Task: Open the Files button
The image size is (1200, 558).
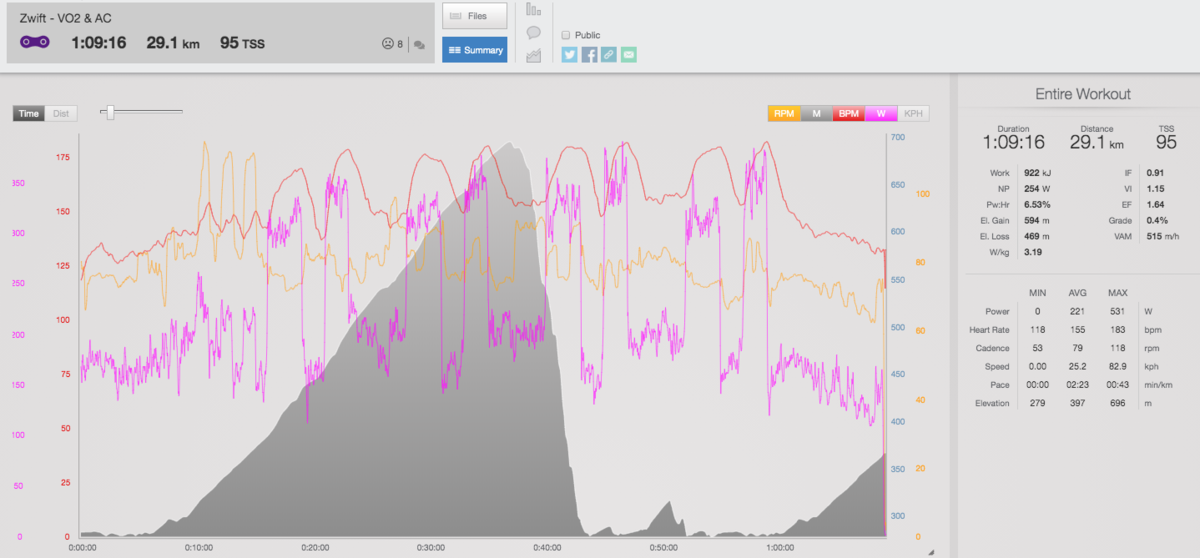Action: click(x=475, y=16)
